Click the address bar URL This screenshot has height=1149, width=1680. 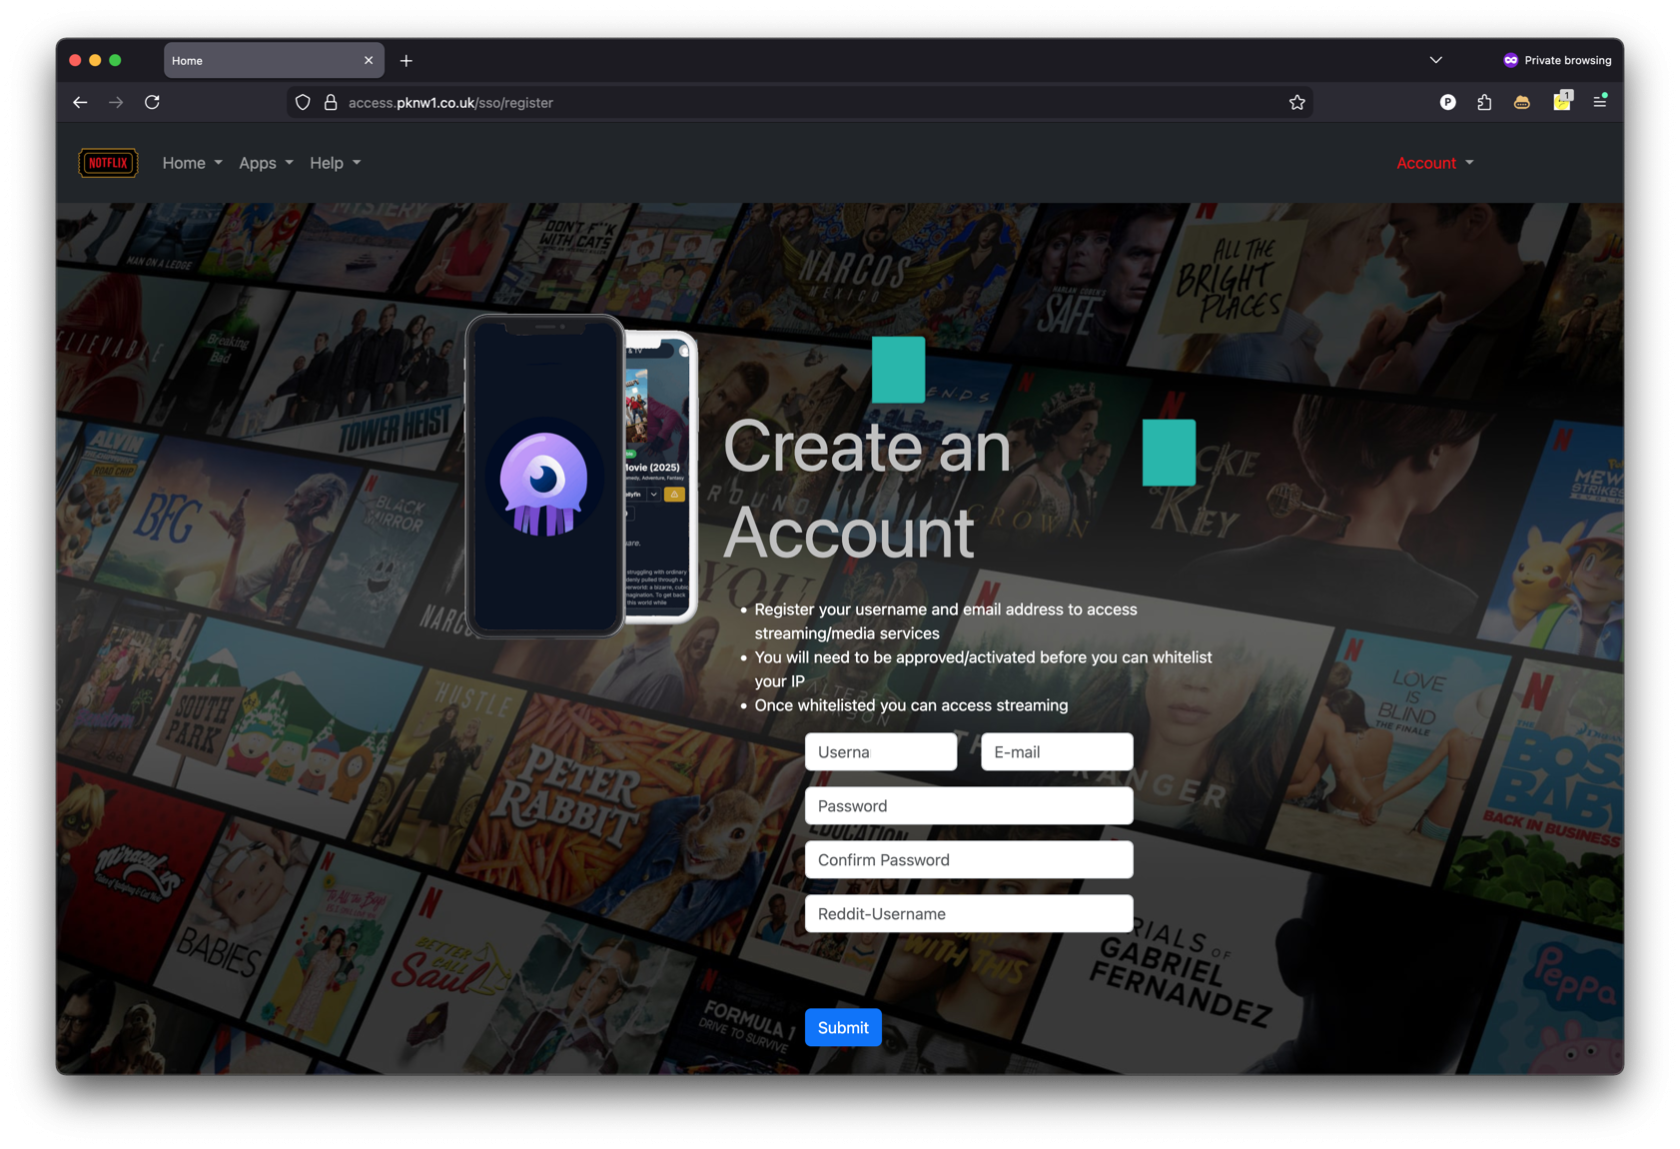tap(451, 102)
